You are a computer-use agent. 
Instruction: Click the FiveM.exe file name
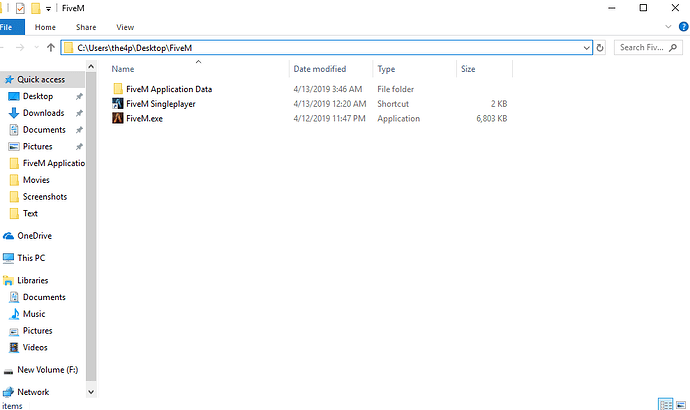click(x=144, y=118)
